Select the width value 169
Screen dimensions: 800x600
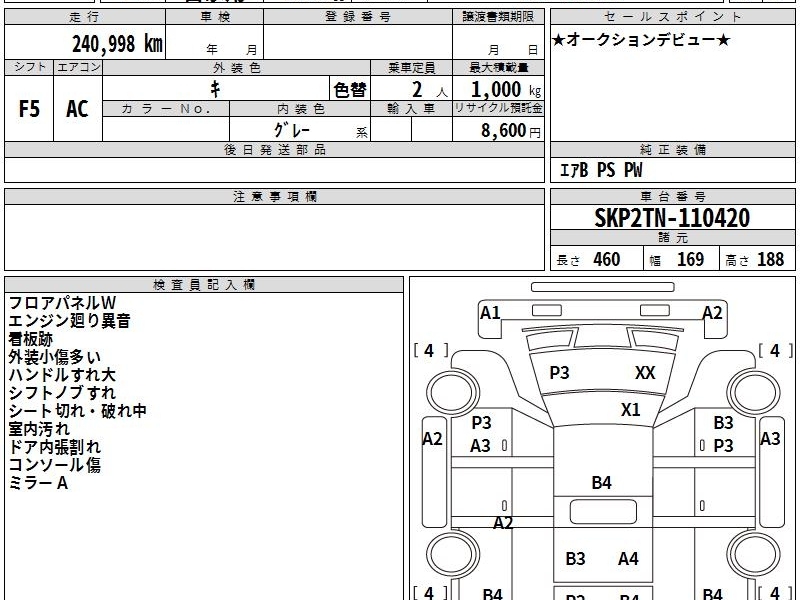click(690, 260)
